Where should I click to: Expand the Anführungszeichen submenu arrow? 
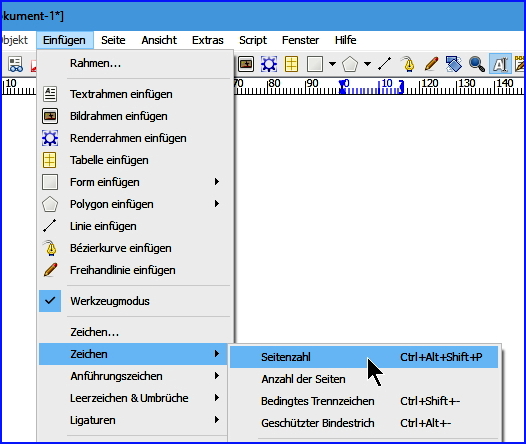[217, 376]
